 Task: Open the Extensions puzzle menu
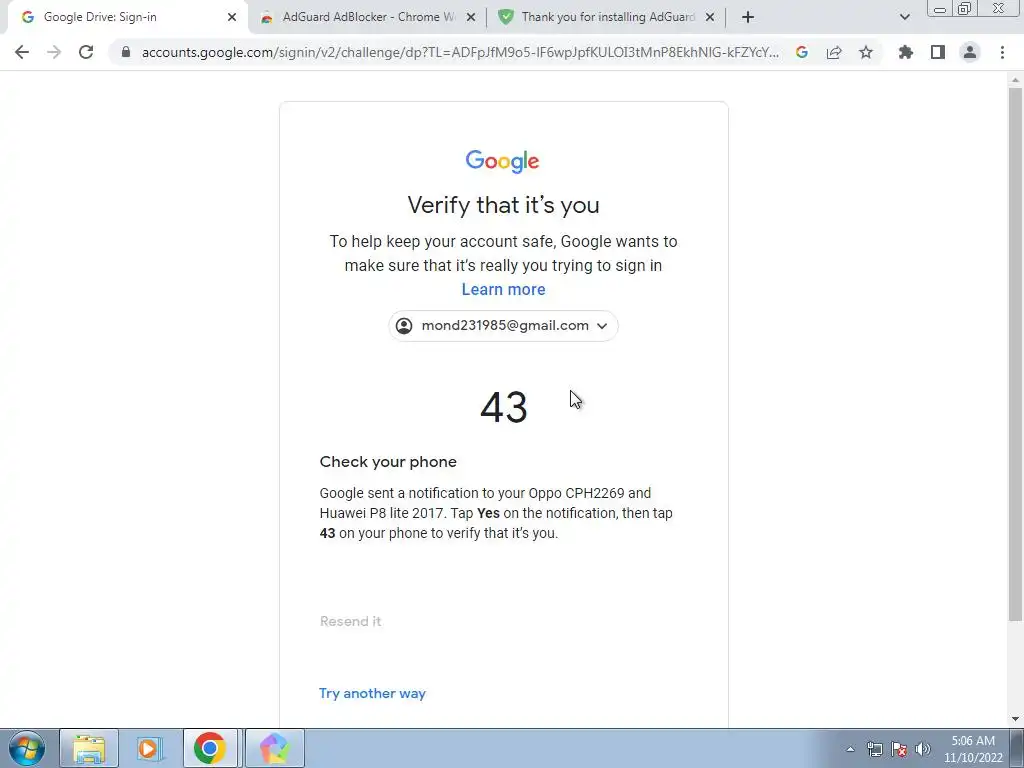(x=906, y=52)
